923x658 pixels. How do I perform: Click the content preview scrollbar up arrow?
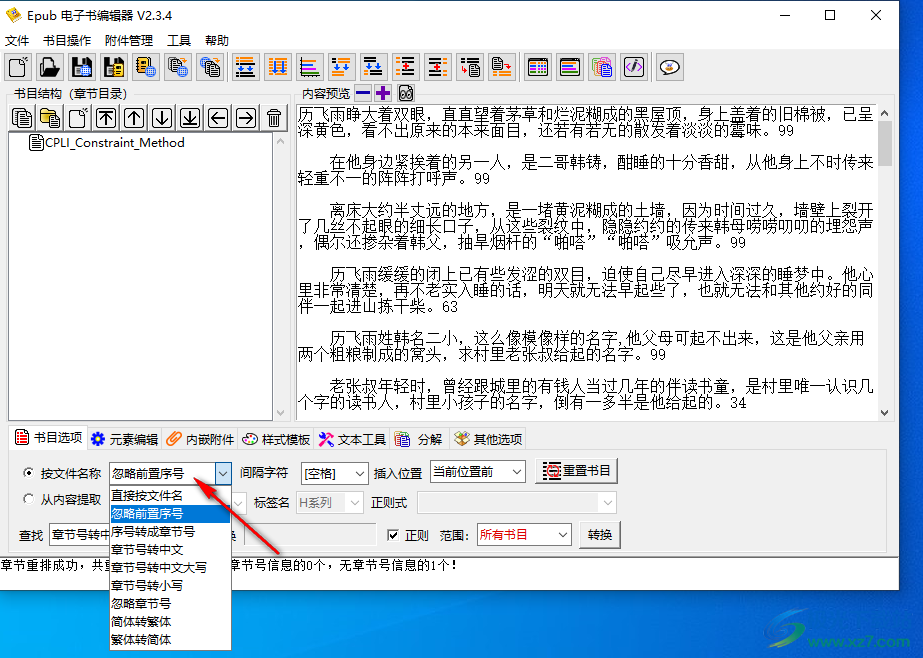(x=884, y=113)
